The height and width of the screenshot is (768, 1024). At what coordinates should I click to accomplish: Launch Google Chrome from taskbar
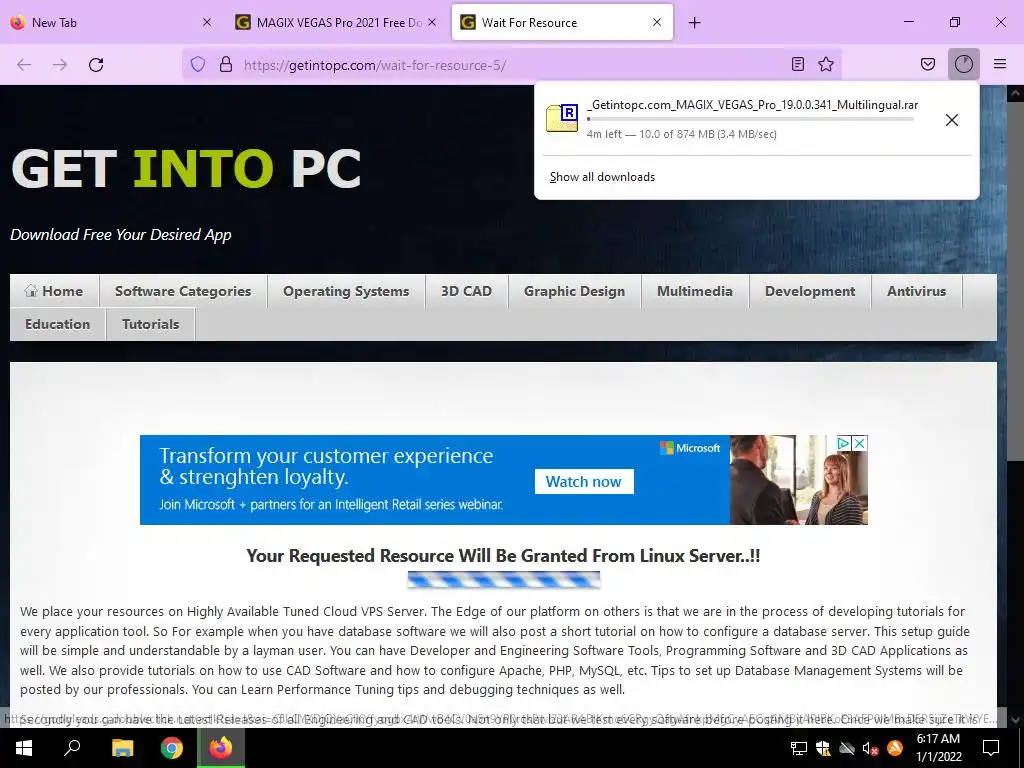[x=172, y=748]
